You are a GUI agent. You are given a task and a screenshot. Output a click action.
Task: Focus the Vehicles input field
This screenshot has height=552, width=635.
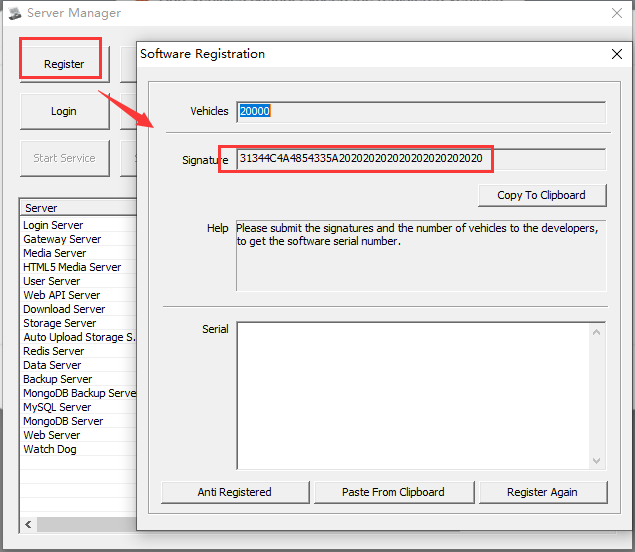point(421,112)
